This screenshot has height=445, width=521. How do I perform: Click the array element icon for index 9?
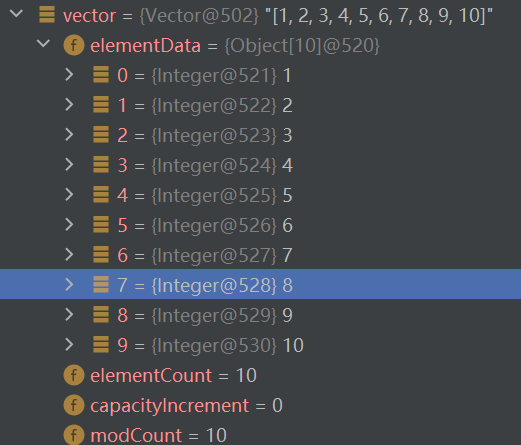click(x=101, y=344)
